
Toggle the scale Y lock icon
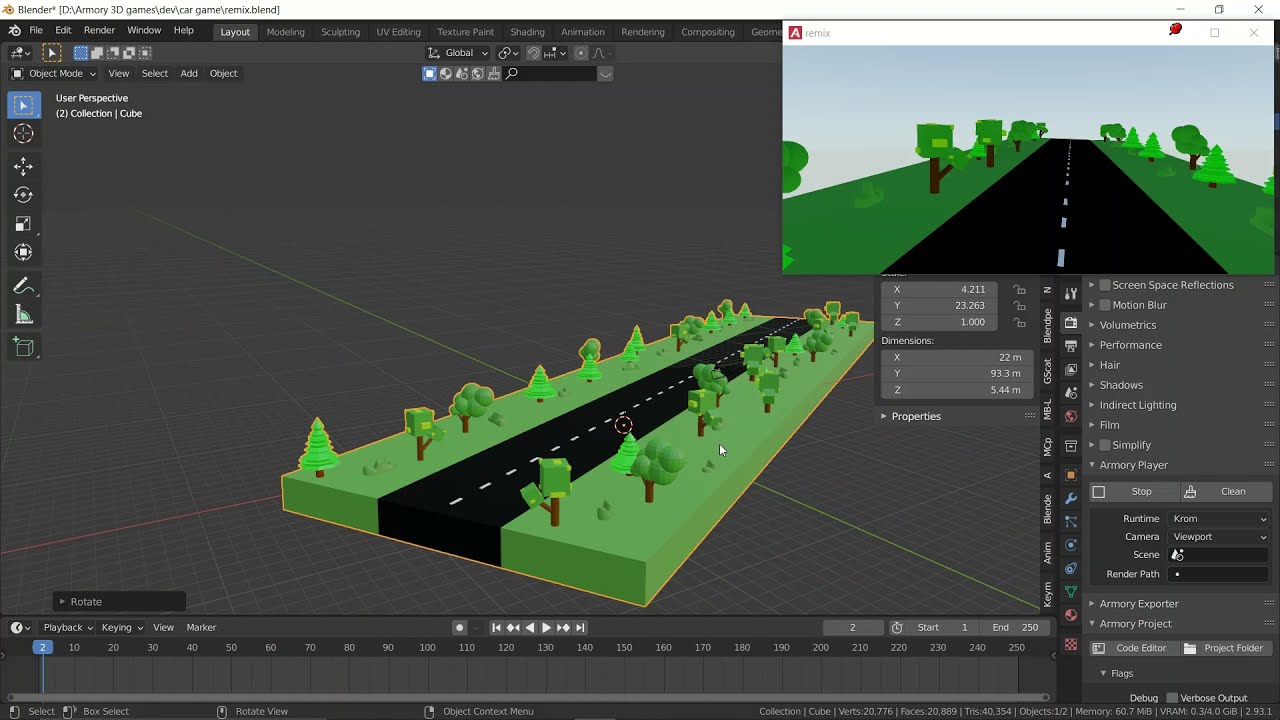1020,306
